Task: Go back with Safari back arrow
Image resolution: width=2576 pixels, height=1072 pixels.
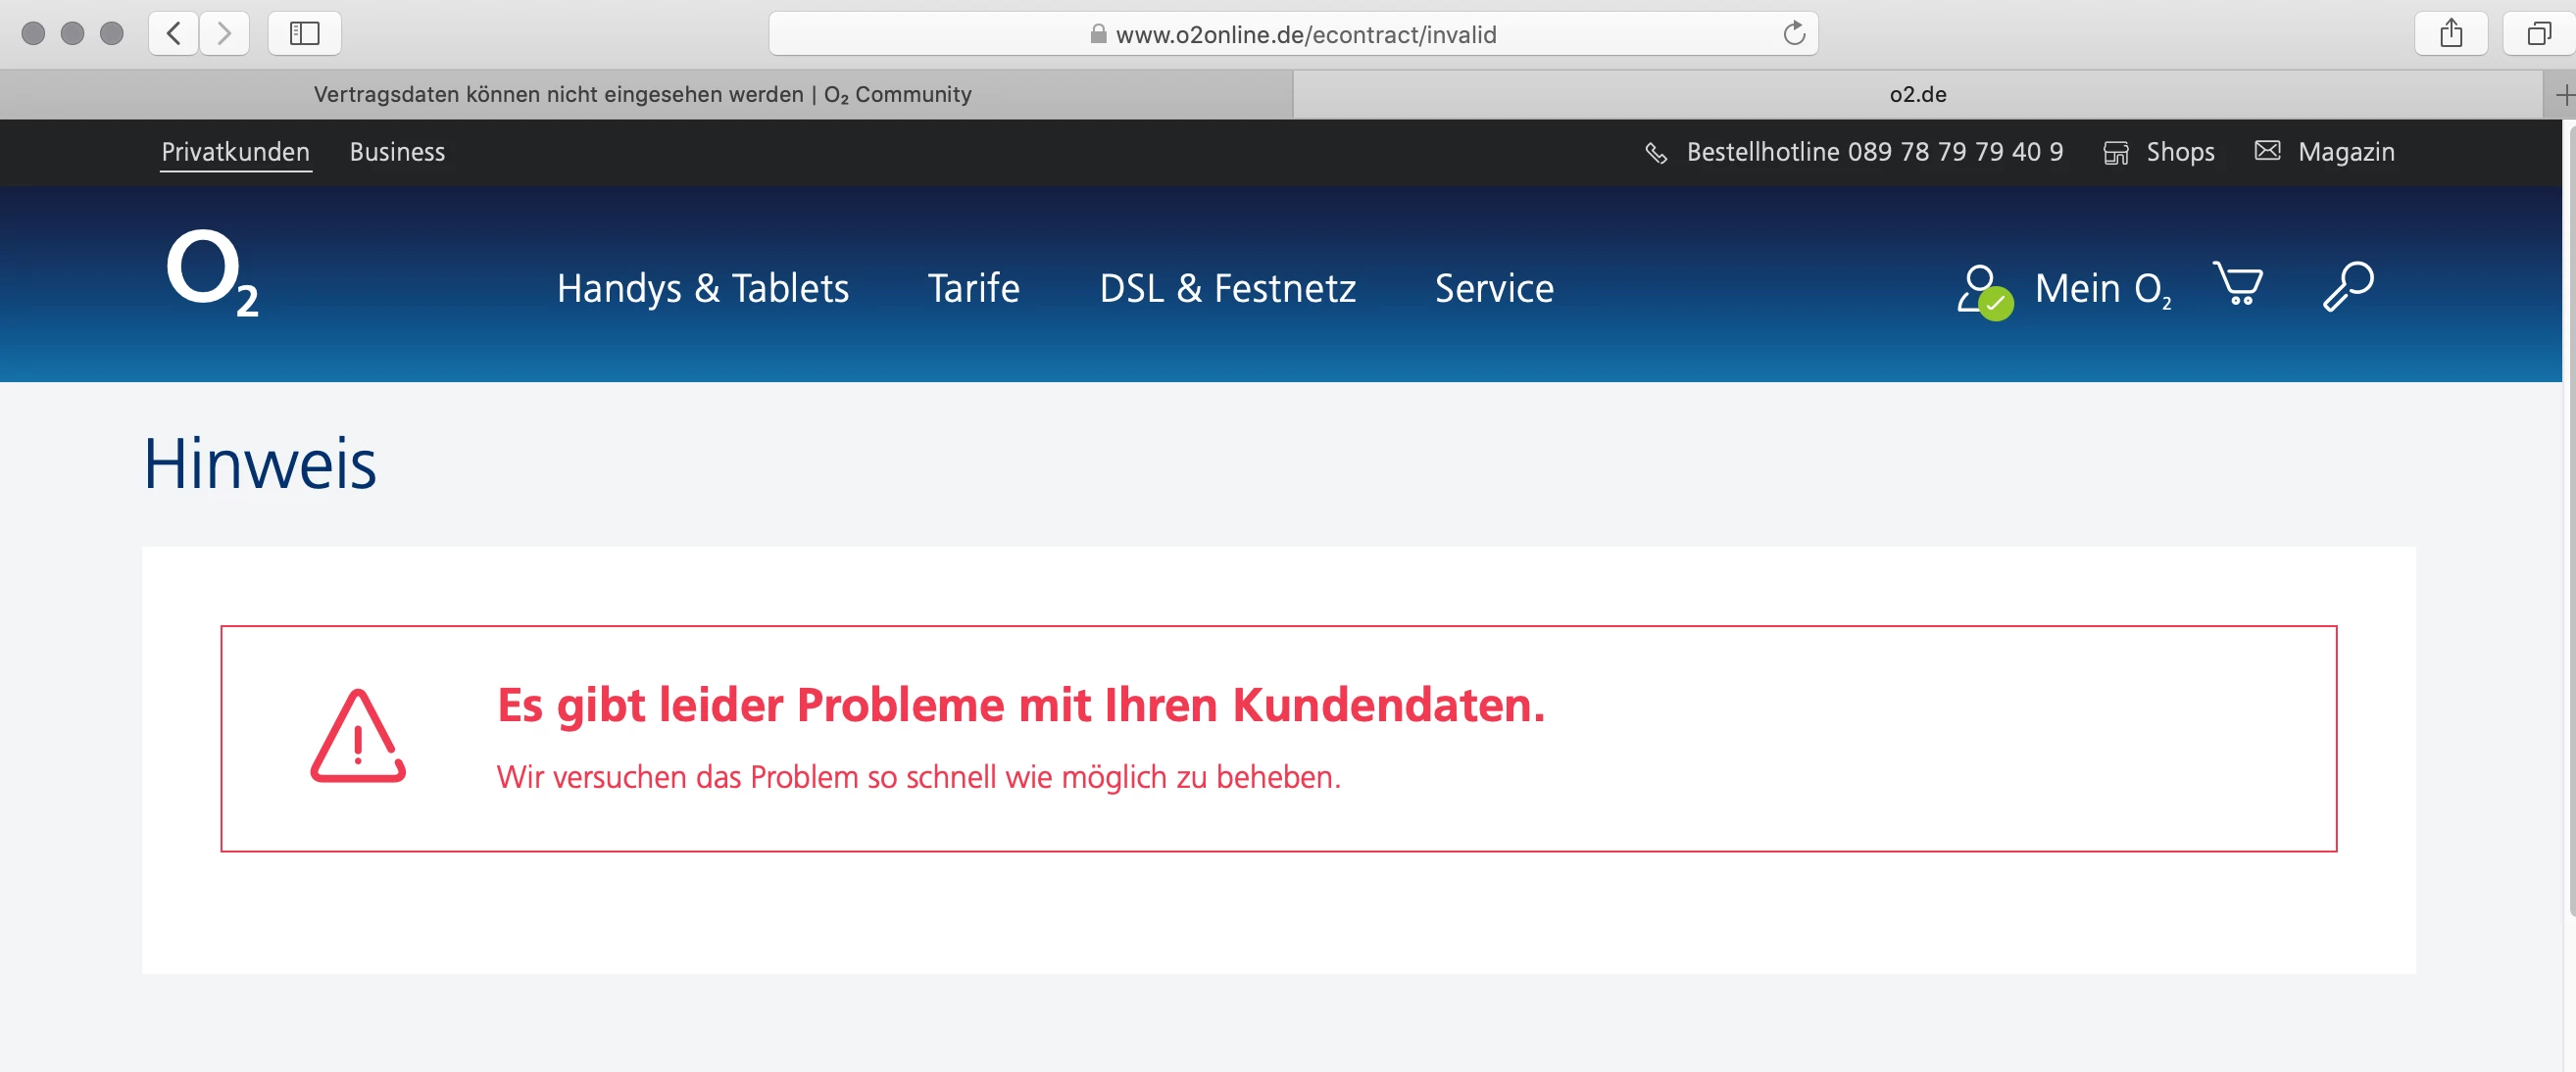Action: pos(174,34)
